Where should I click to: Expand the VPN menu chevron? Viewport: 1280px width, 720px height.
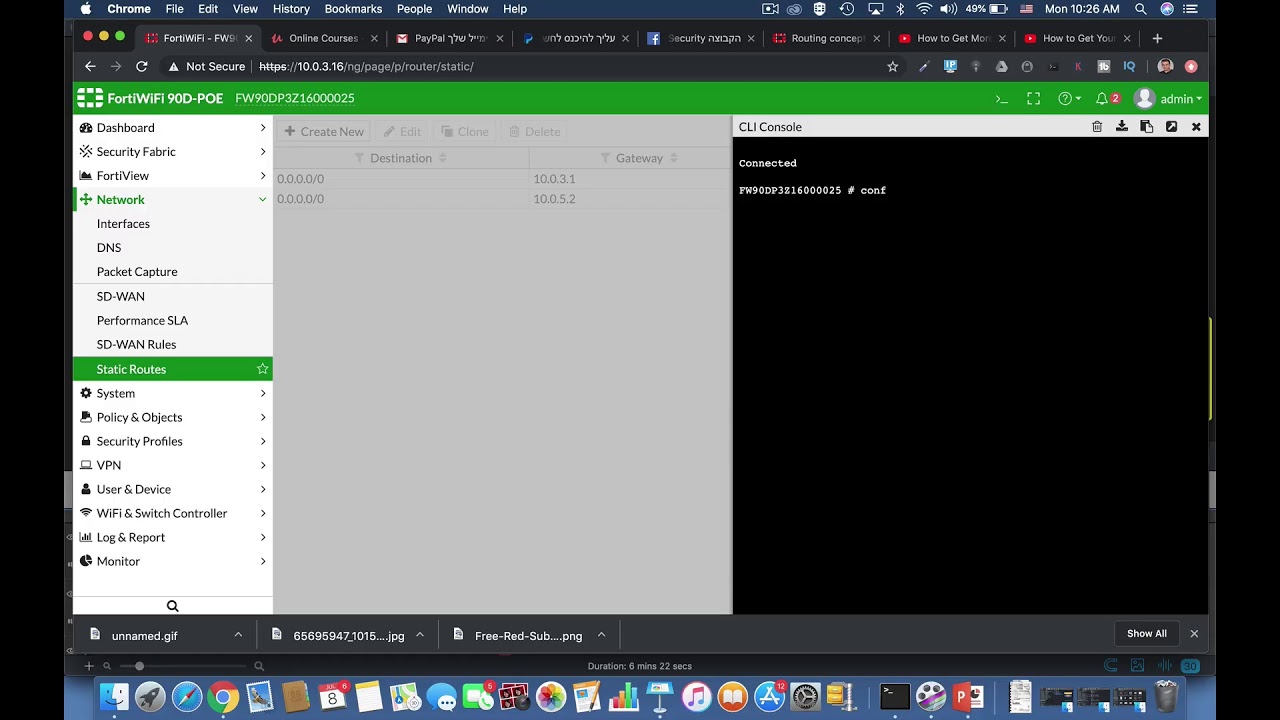[263, 465]
